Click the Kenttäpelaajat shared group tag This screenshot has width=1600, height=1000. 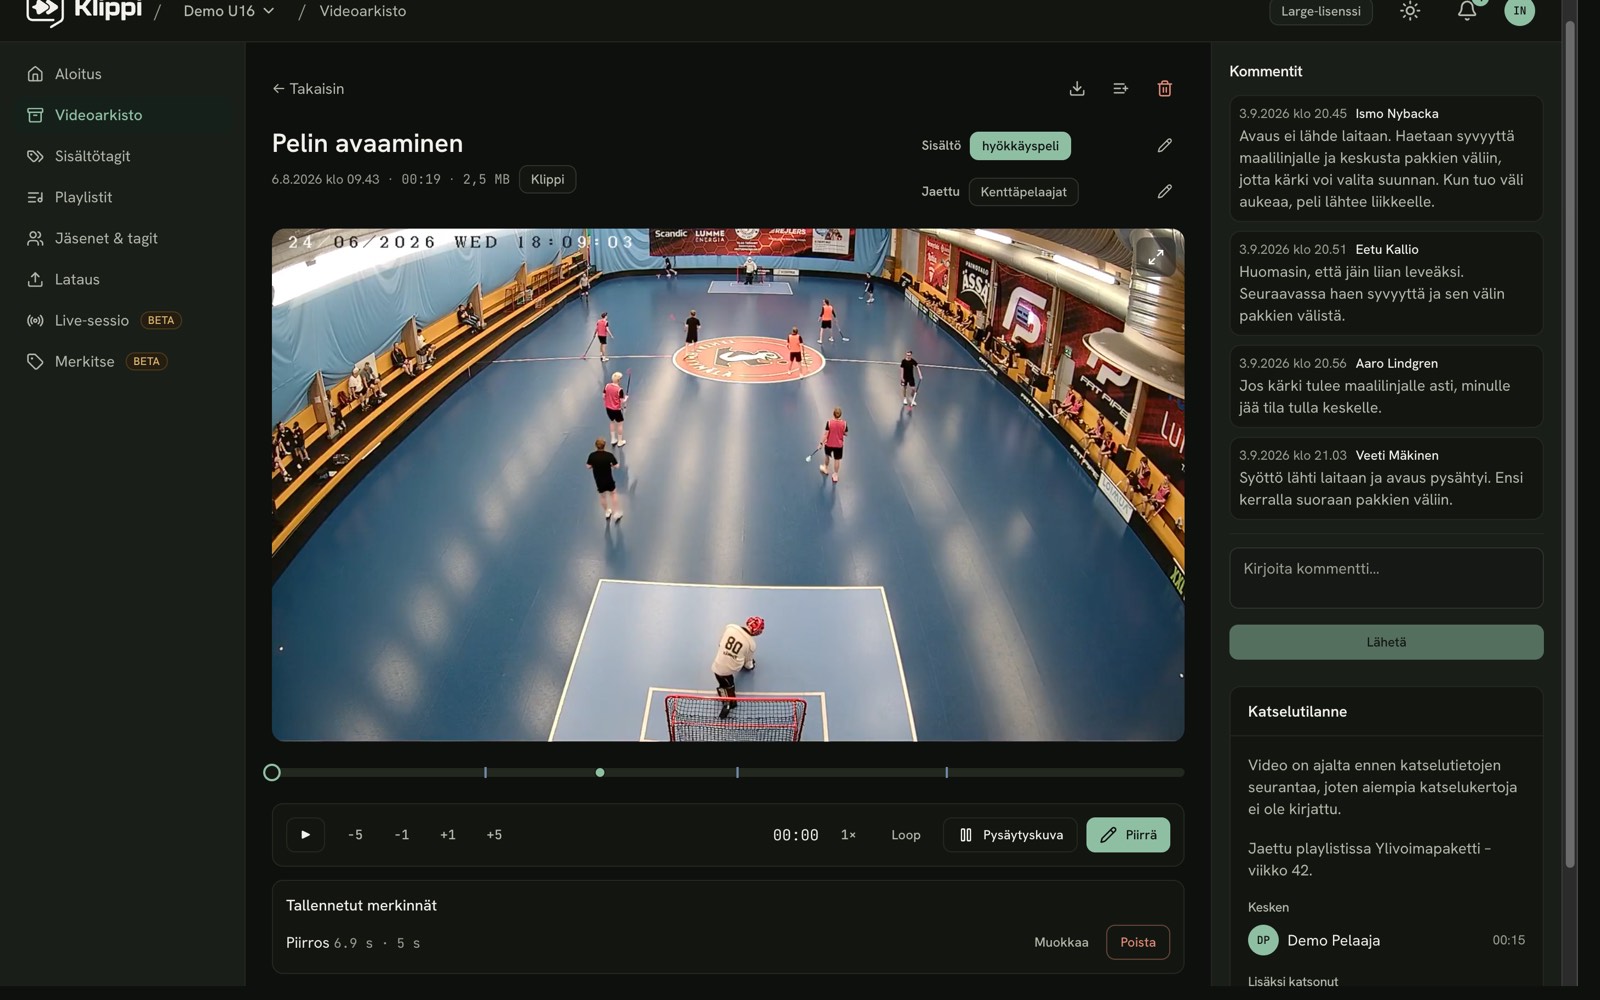tap(1023, 192)
